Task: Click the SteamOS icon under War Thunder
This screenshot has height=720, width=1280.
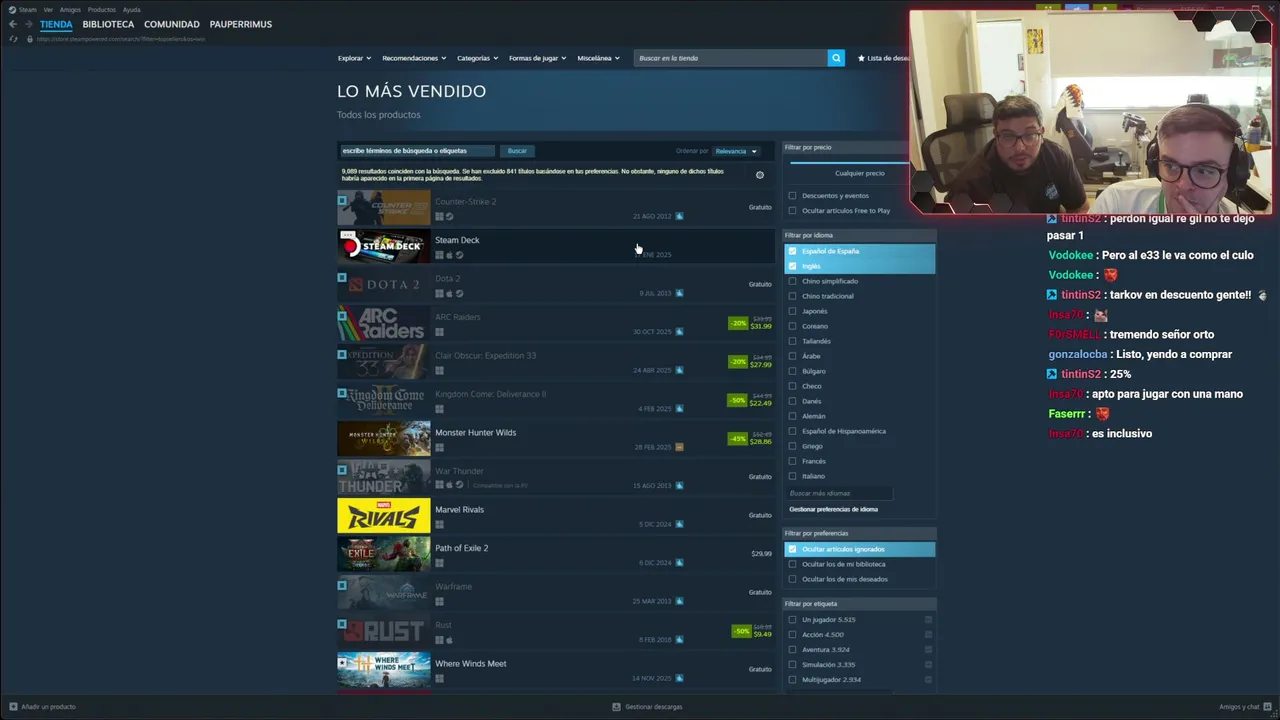Action: (459, 485)
